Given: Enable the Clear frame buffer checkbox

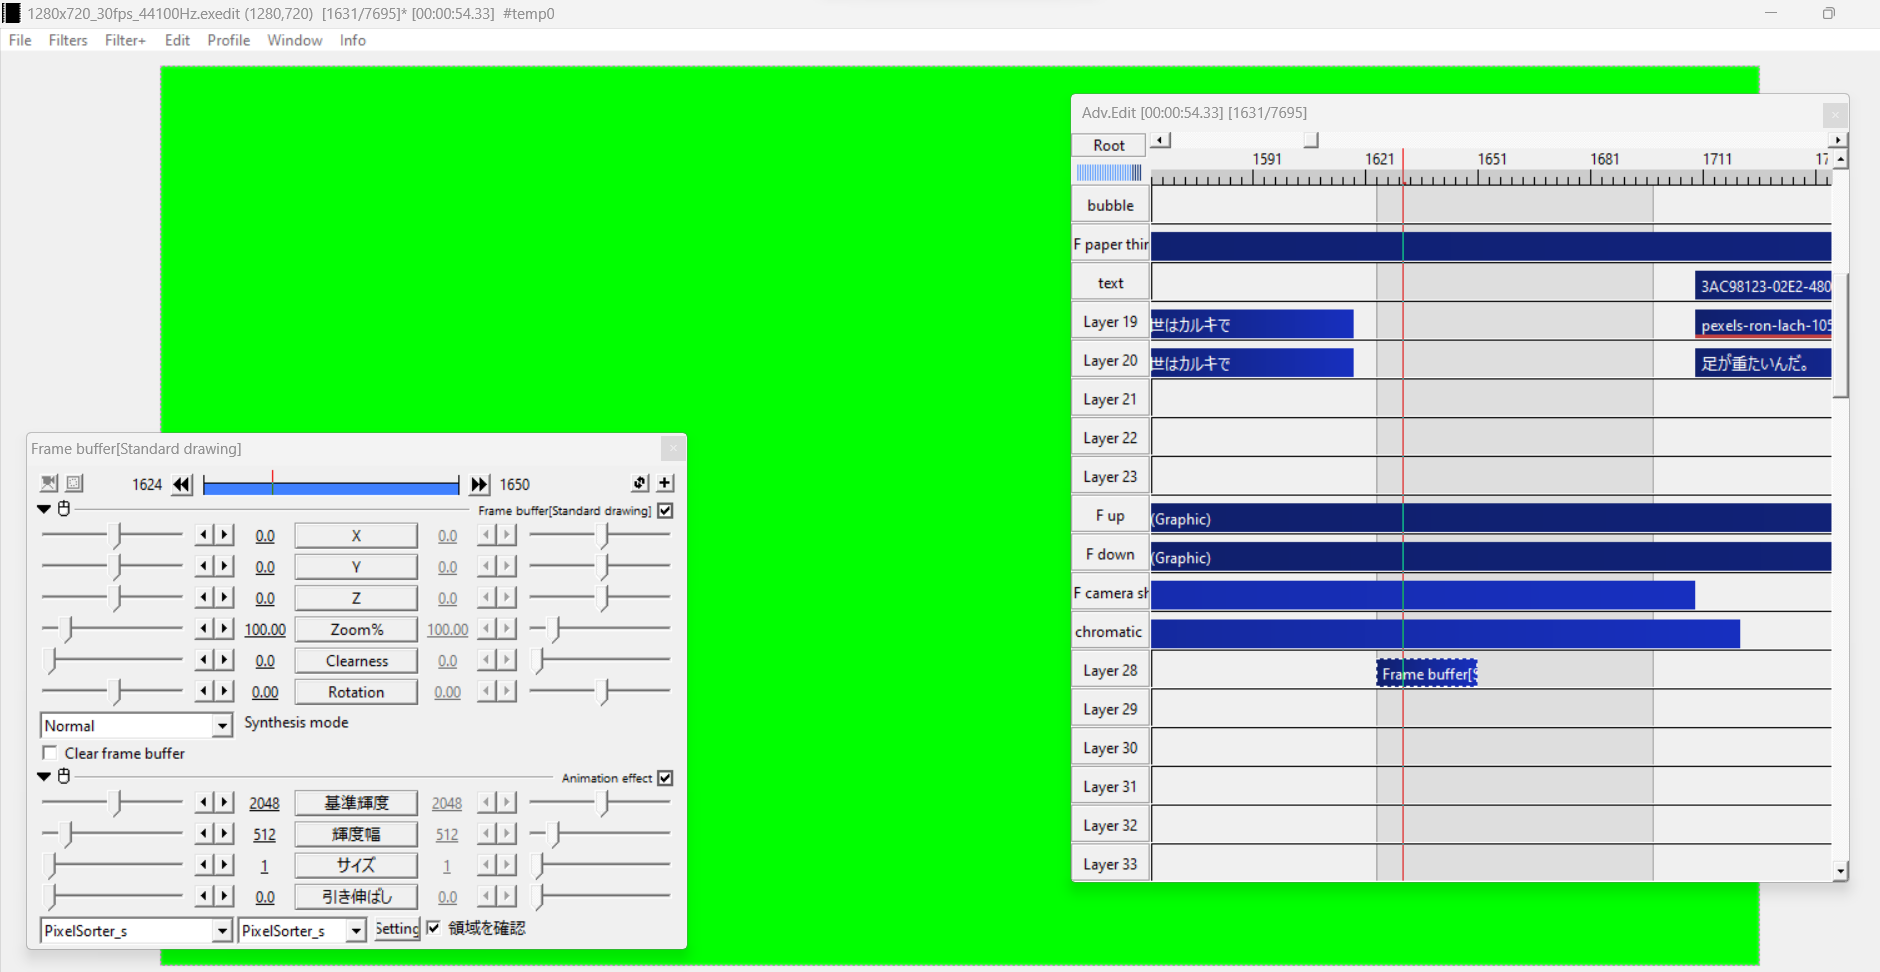Looking at the screenshot, I should coord(49,753).
